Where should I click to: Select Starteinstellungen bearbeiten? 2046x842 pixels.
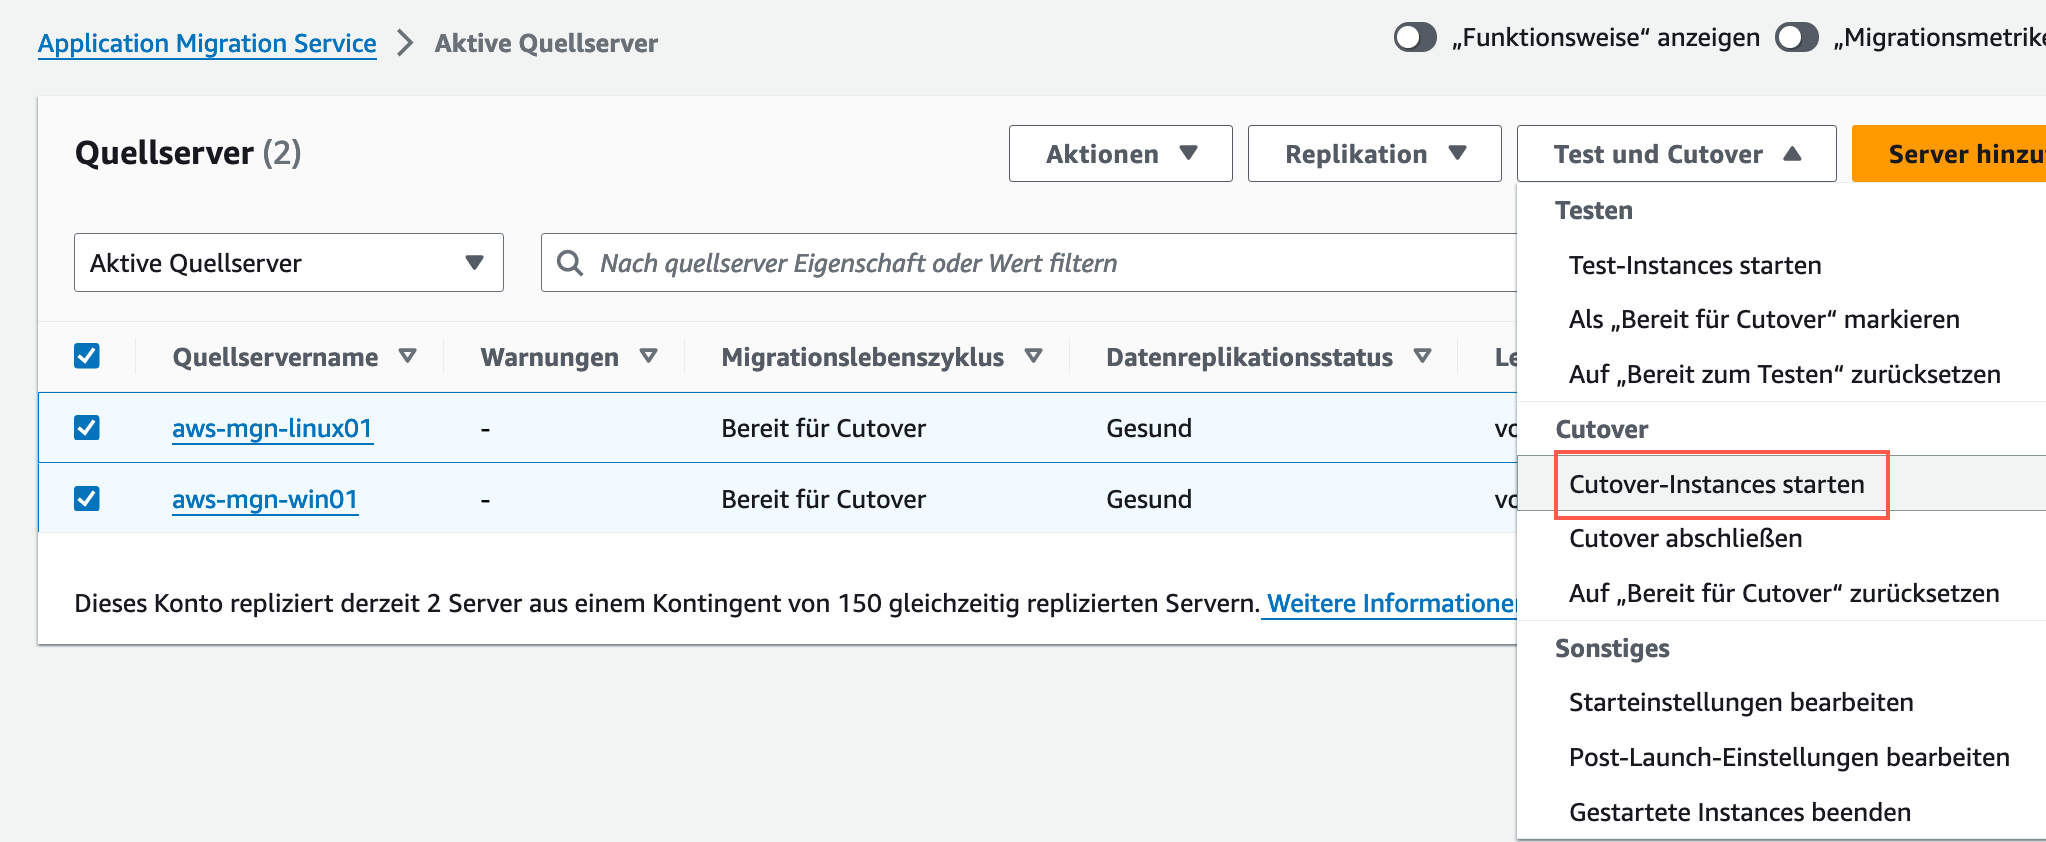pyautogui.click(x=1741, y=702)
